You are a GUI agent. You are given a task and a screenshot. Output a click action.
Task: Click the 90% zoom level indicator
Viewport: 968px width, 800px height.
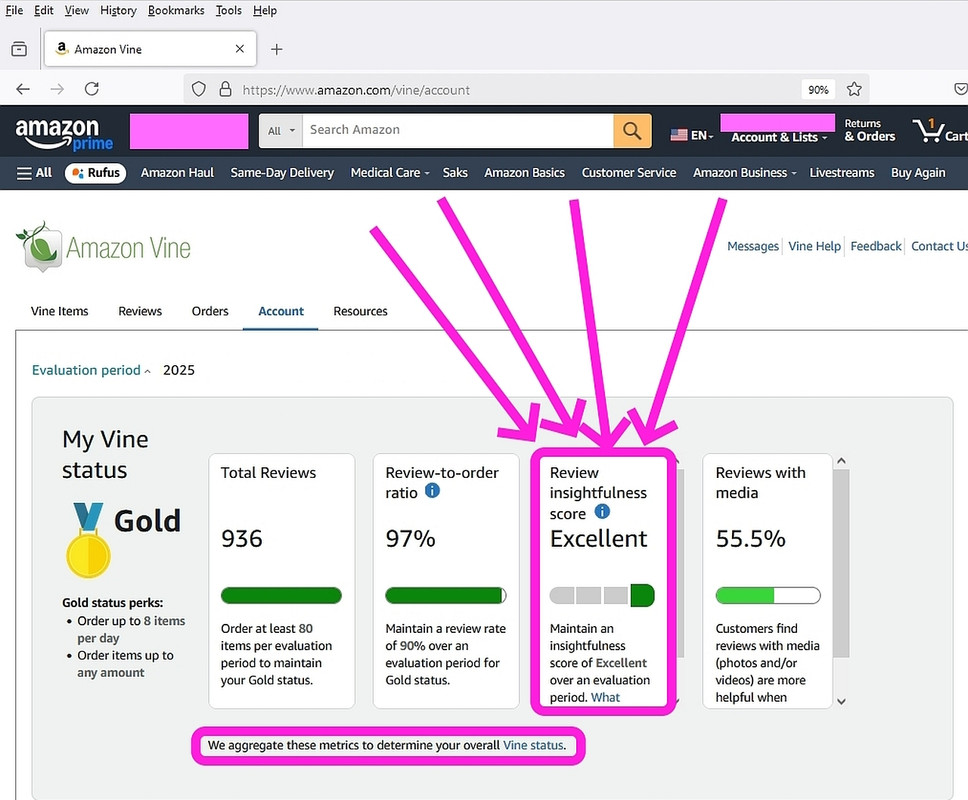[818, 90]
